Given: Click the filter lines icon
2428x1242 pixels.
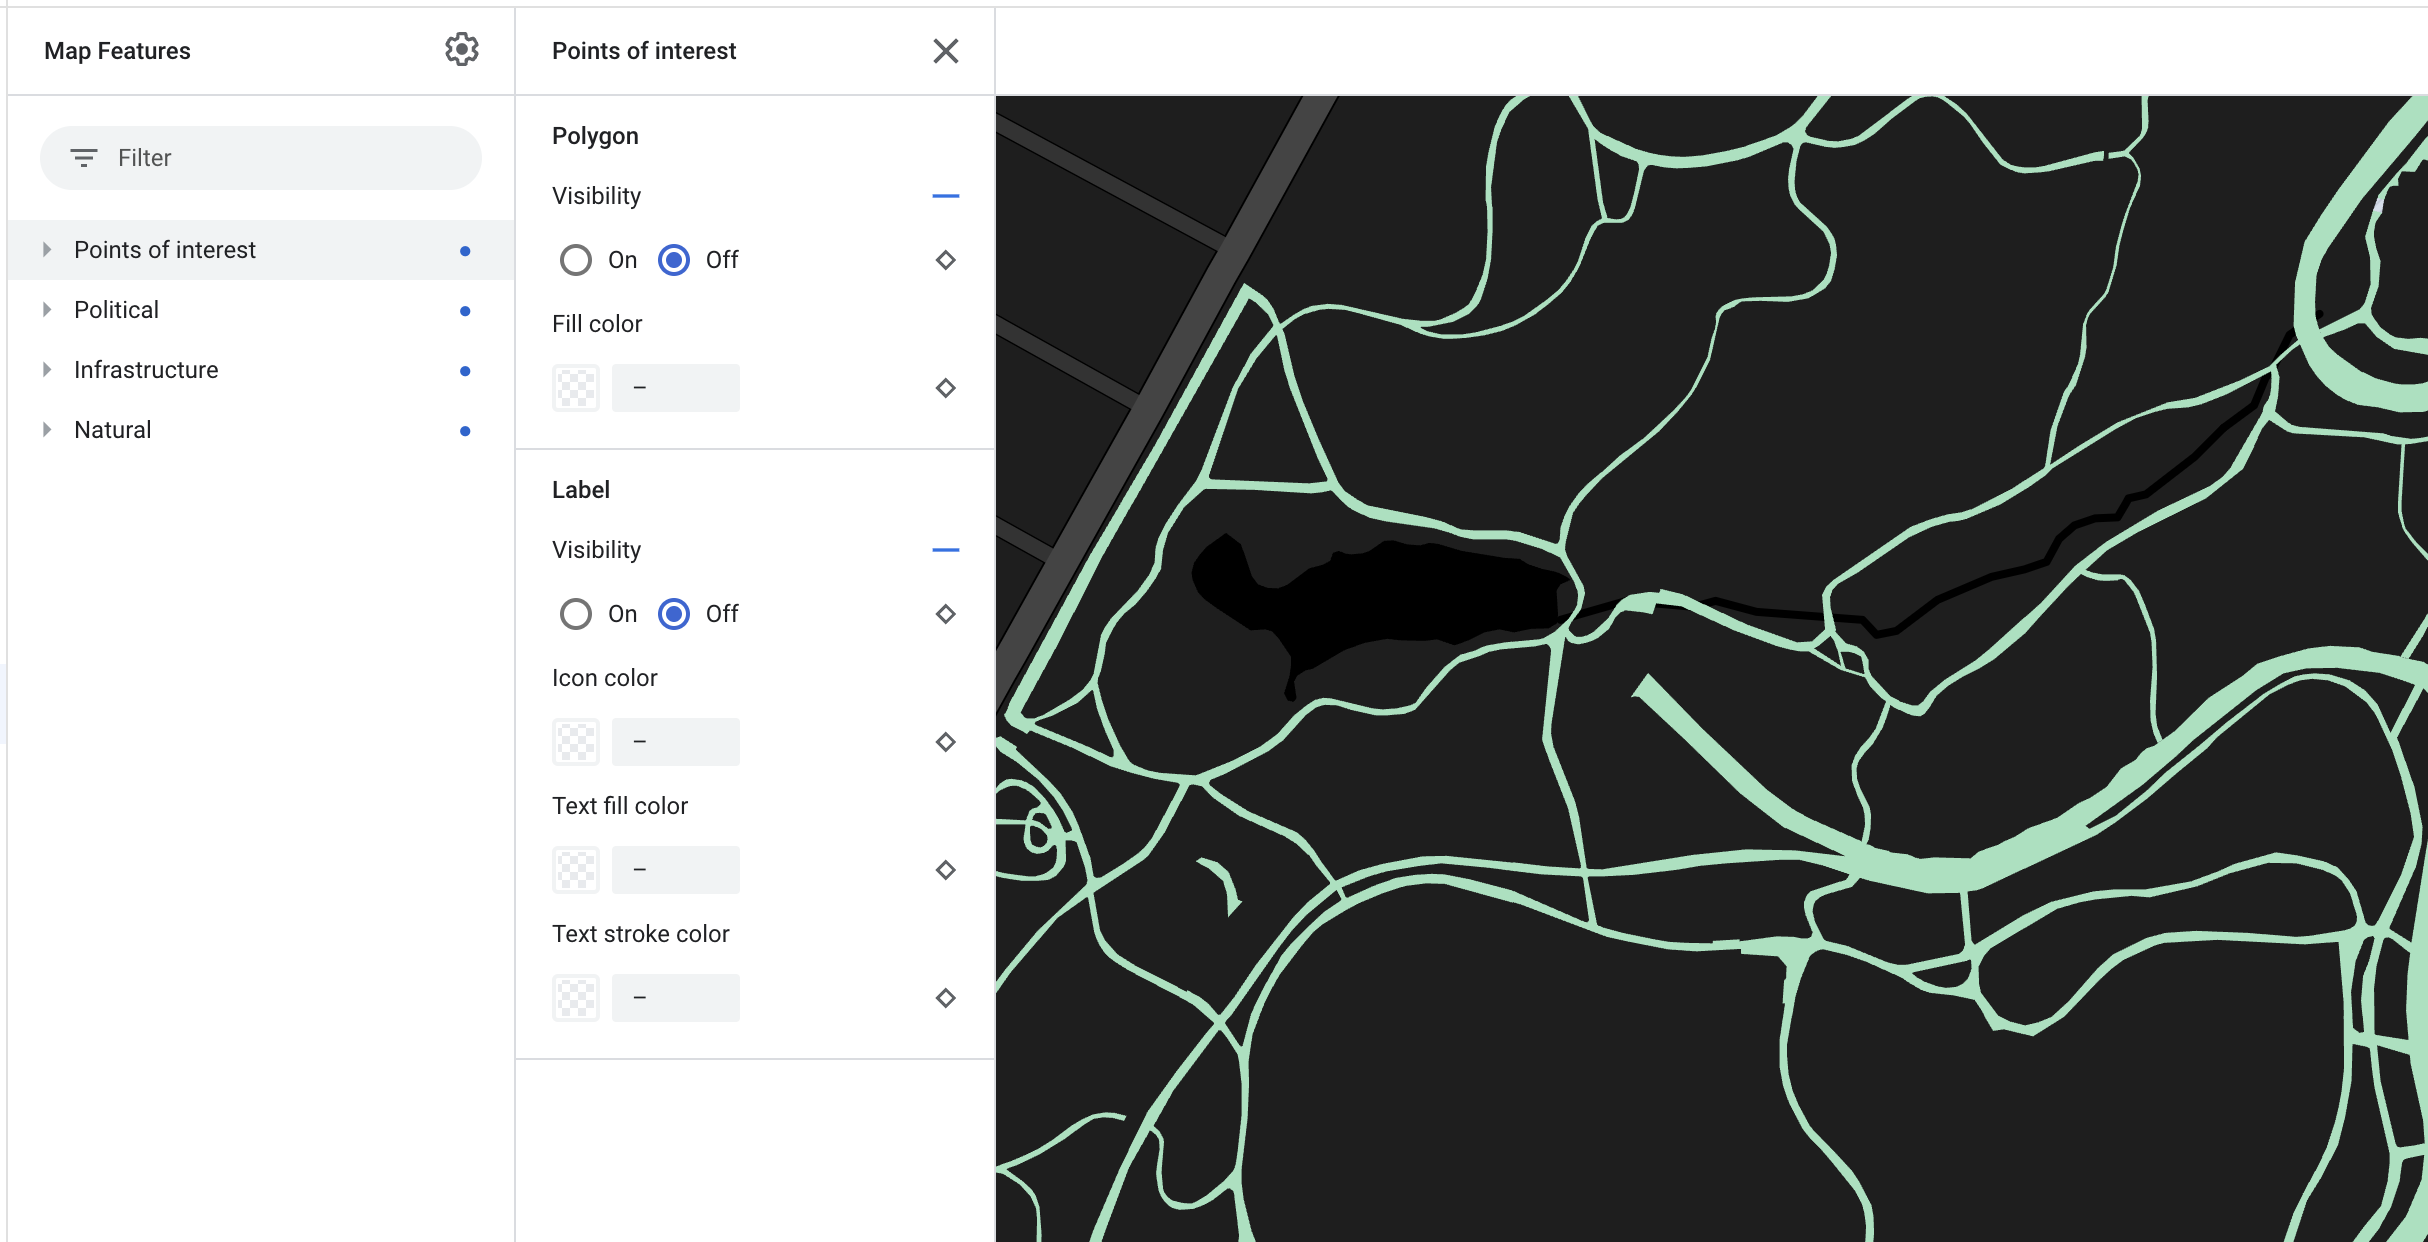Looking at the screenshot, I should click(x=84, y=158).
